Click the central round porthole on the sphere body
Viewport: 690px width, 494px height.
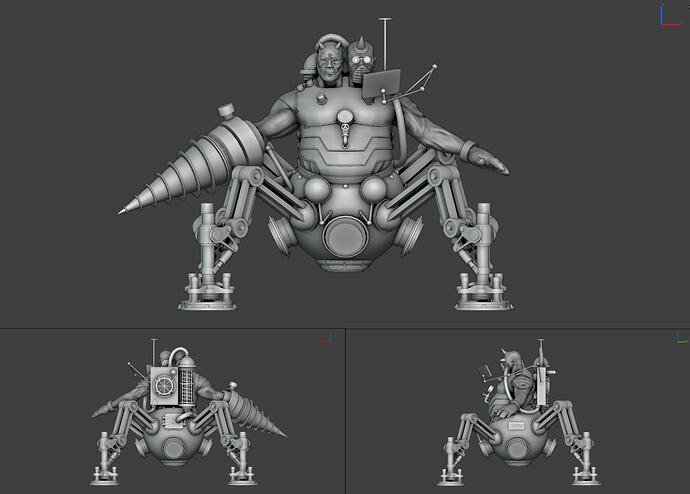345,239
